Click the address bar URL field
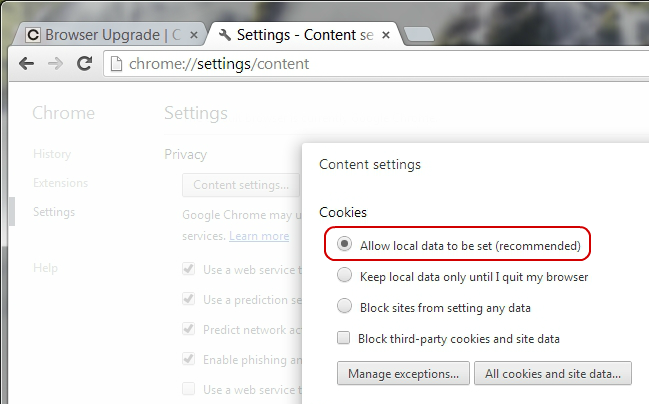The image size is (649, 404). pos(370,64)
